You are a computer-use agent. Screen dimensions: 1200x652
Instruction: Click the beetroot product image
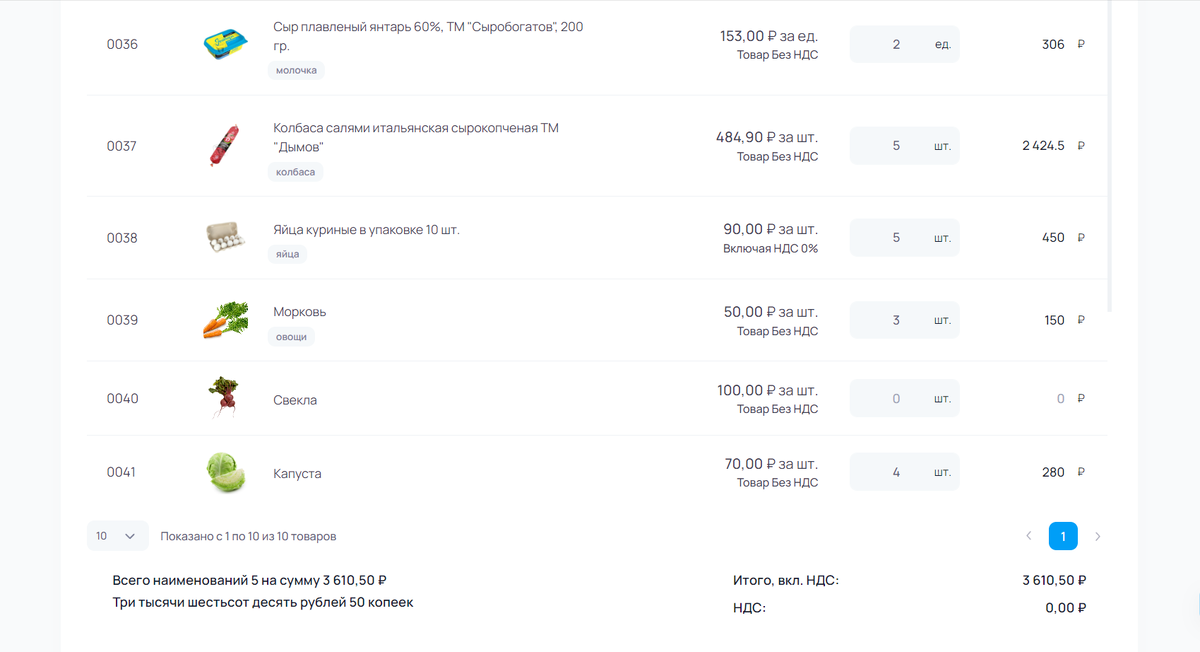click(x=224, y=397)
